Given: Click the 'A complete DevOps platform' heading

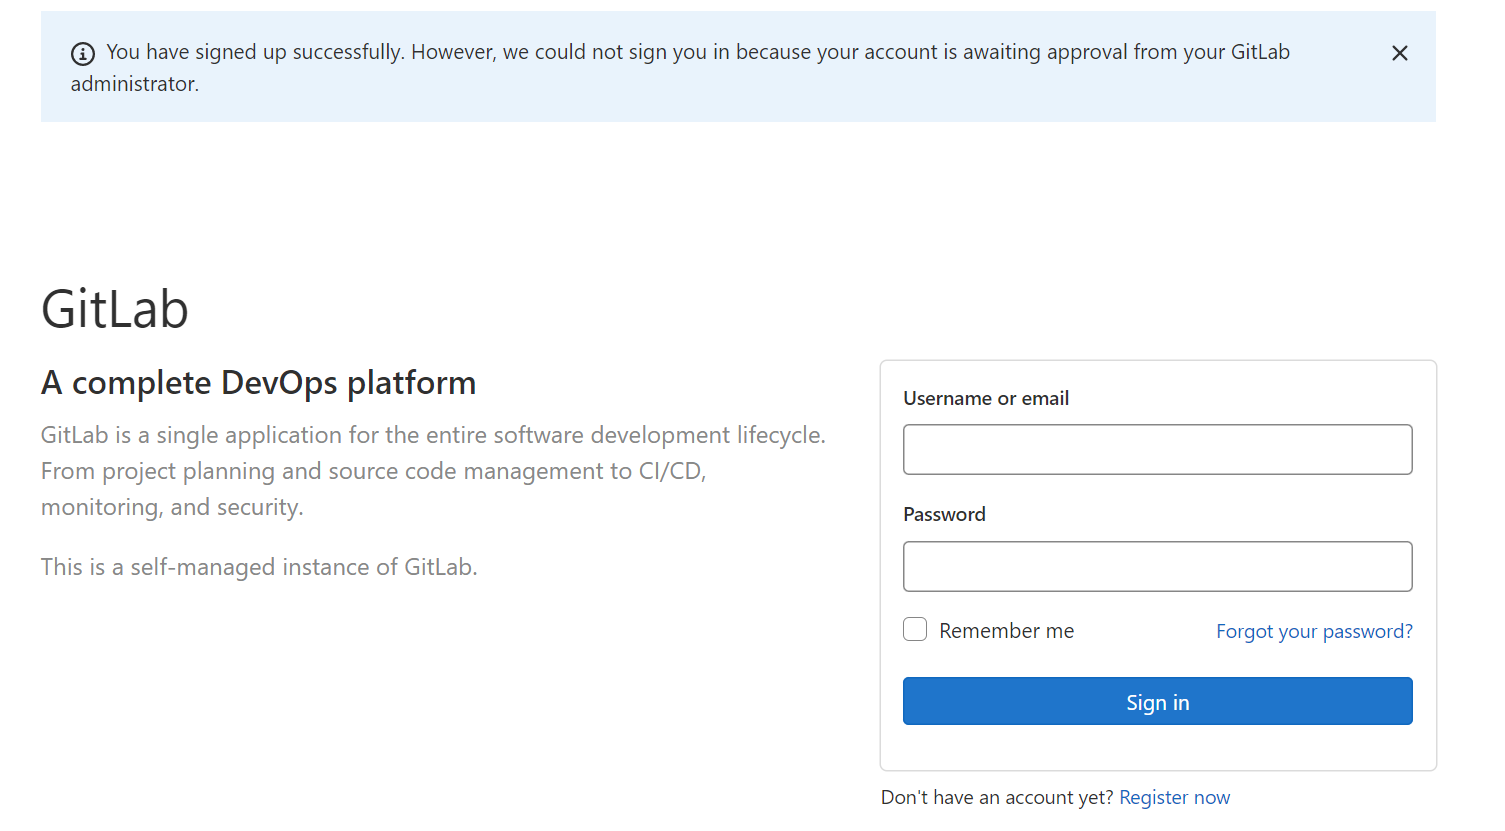Looking at the screenshot, I should (x=258, y=383).
